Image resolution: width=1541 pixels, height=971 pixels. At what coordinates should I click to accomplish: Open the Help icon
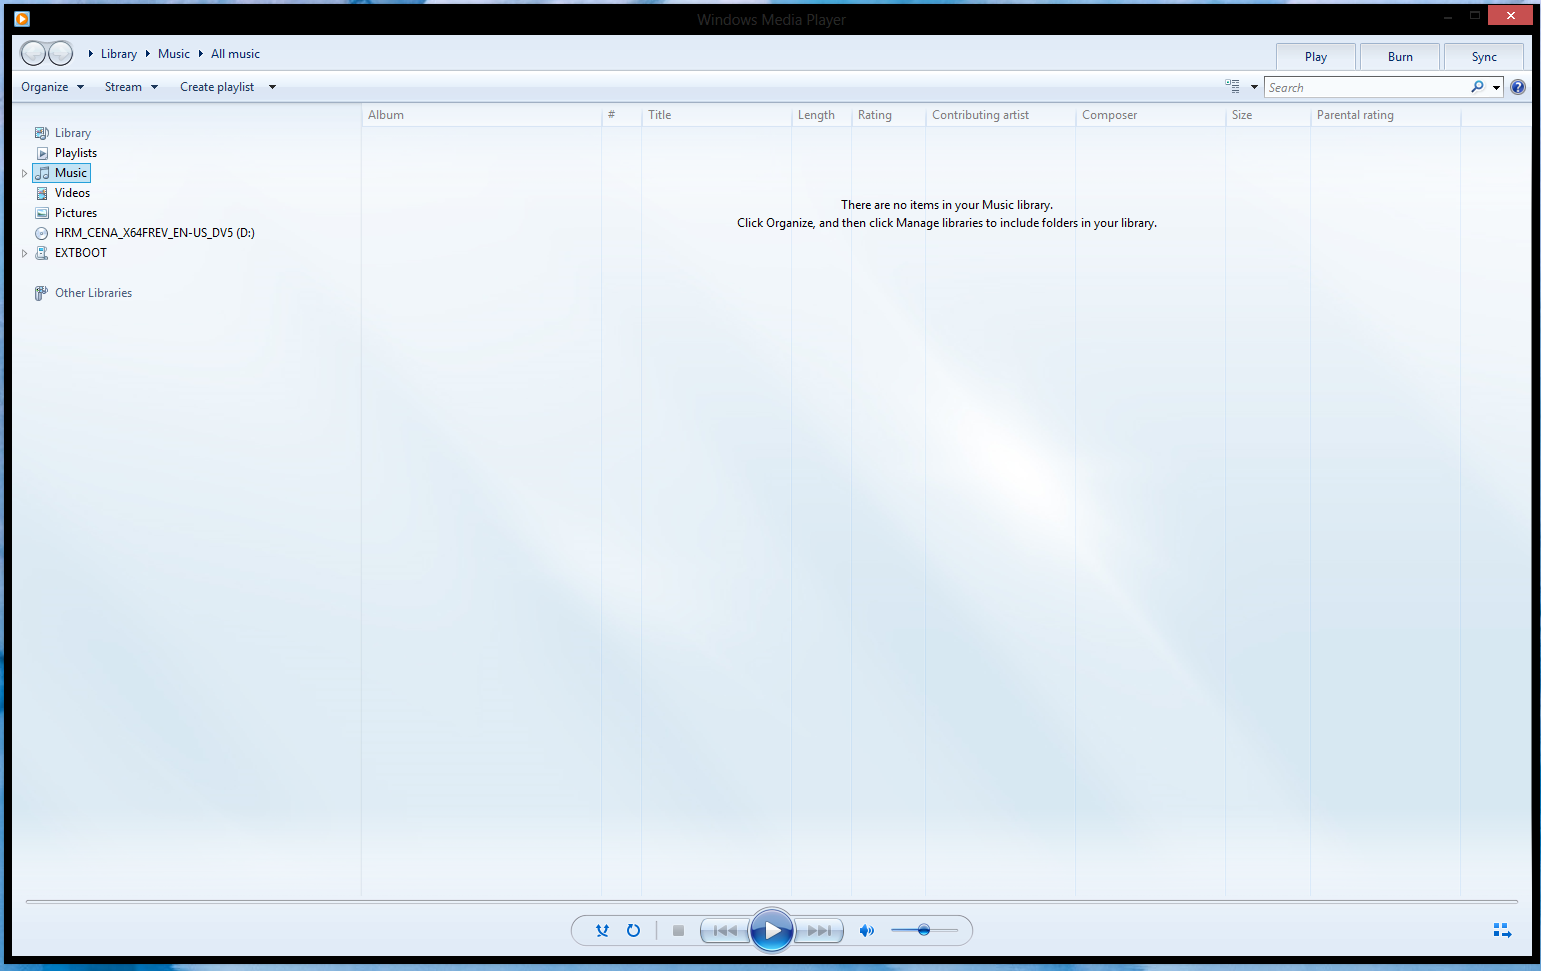coord(1517,87)
